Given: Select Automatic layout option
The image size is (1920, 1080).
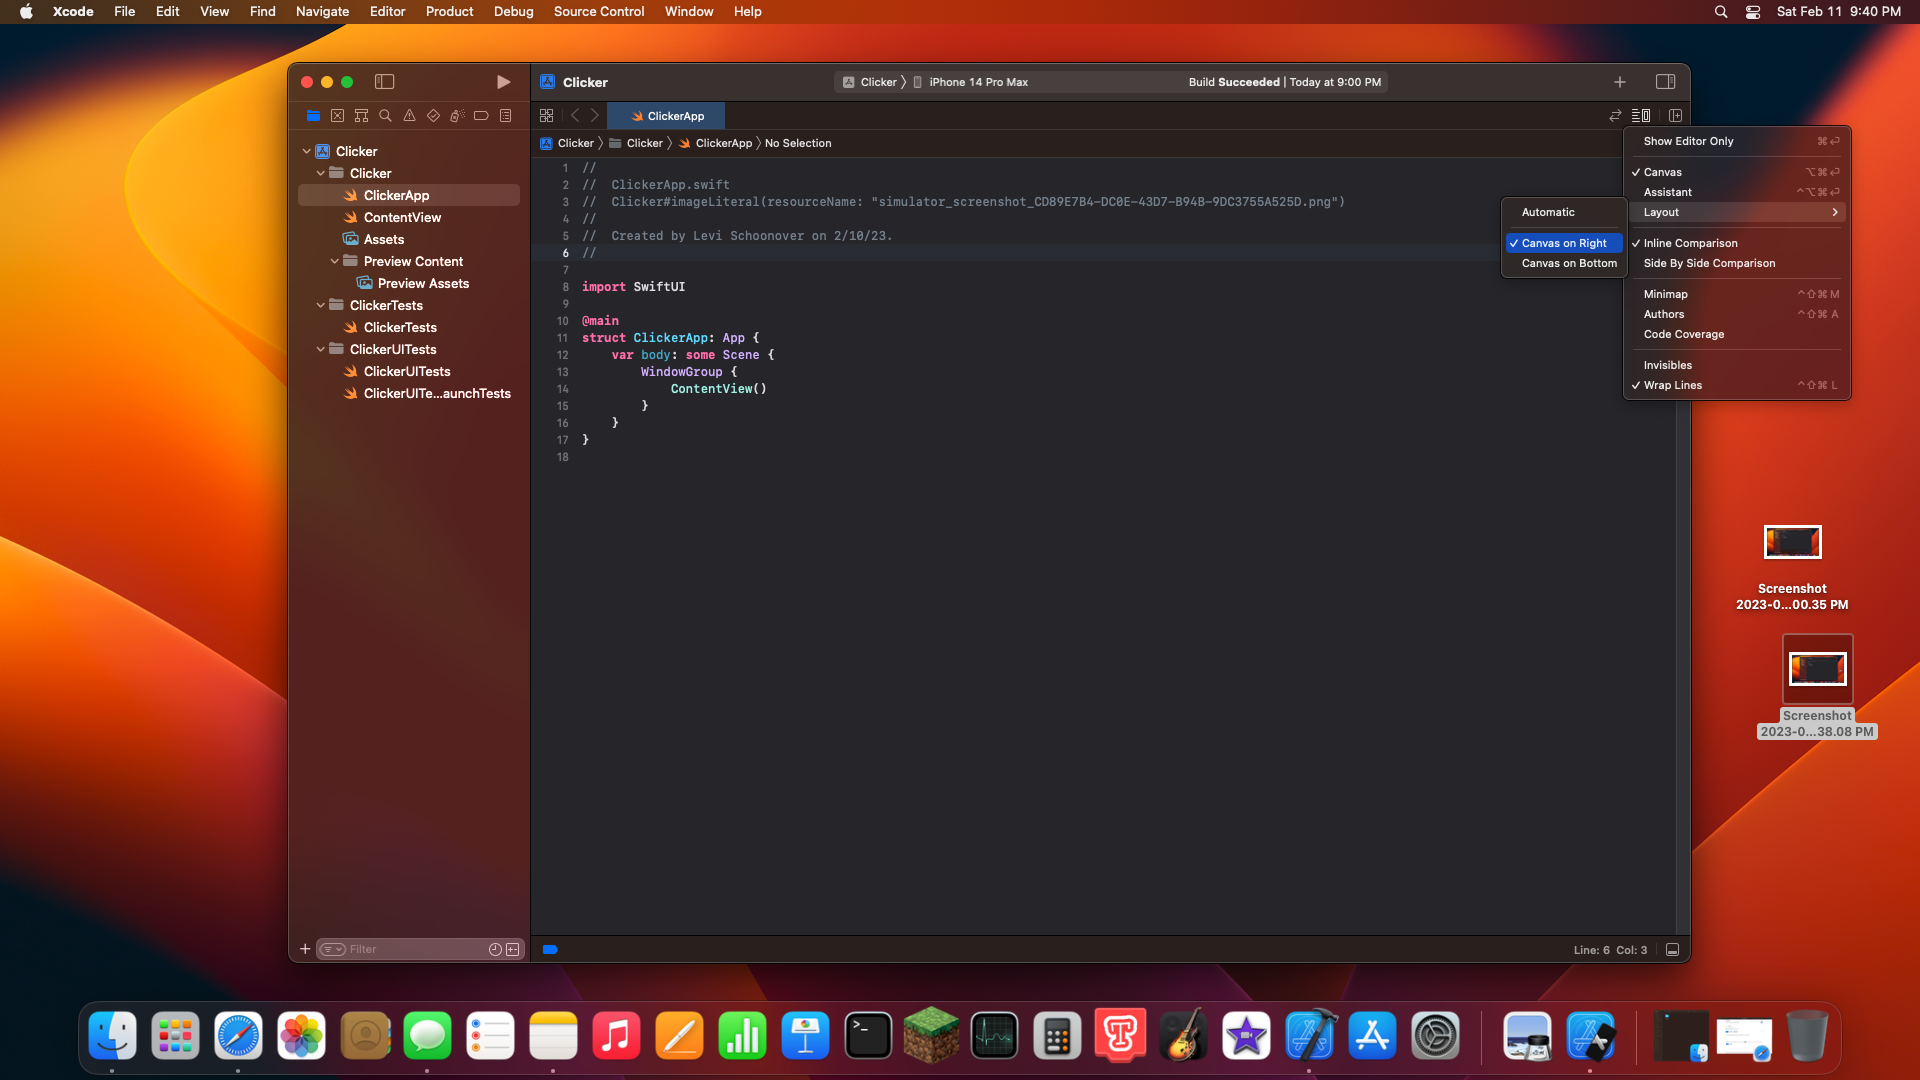Looking at the screenshot, I should pyautogui.click(x=1548, y=212).
